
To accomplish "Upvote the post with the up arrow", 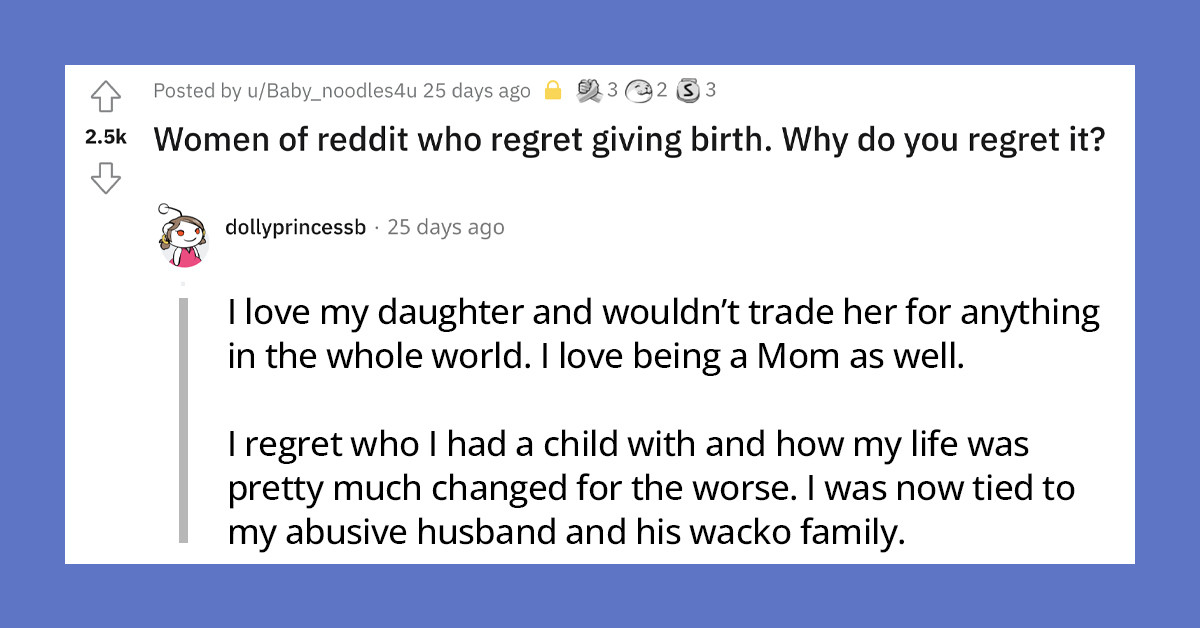I will click(x=105, y=98).
